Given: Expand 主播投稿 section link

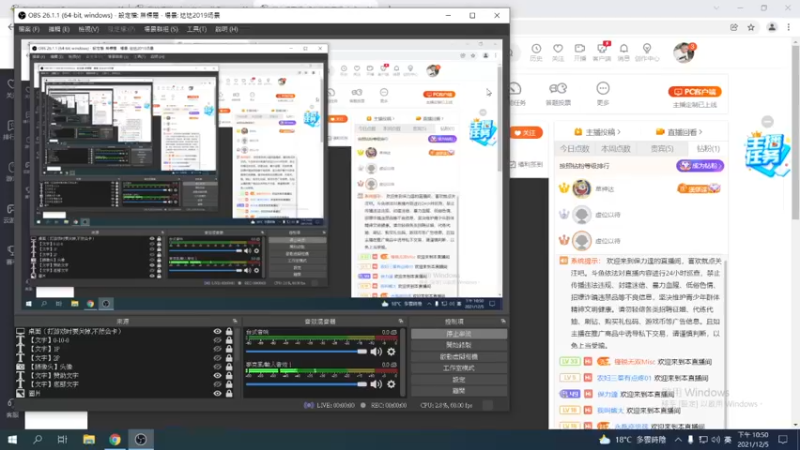Looking at the screenshot, I should click(x=597, y=132).
